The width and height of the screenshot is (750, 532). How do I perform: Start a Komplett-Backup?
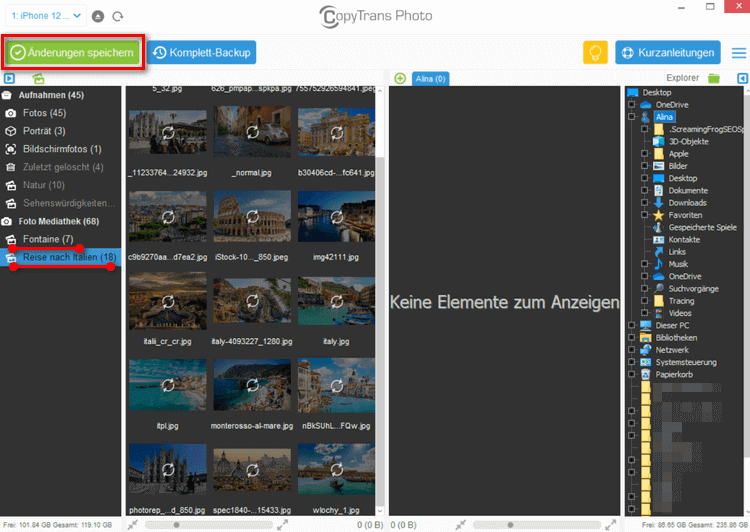[x=201, y=53]
